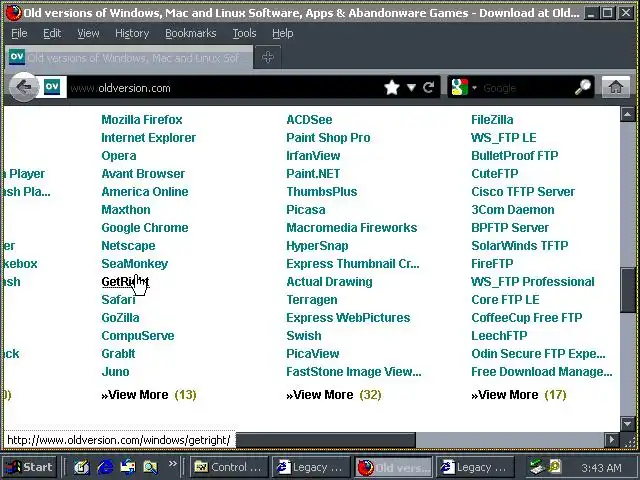Open the Terragen link
Viewport: 640px width, 480px height.
(x=311, y=300)
